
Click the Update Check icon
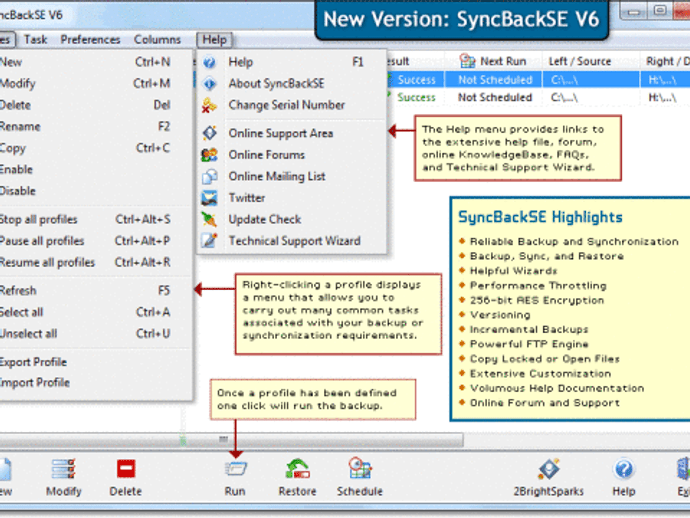(209, 219)
